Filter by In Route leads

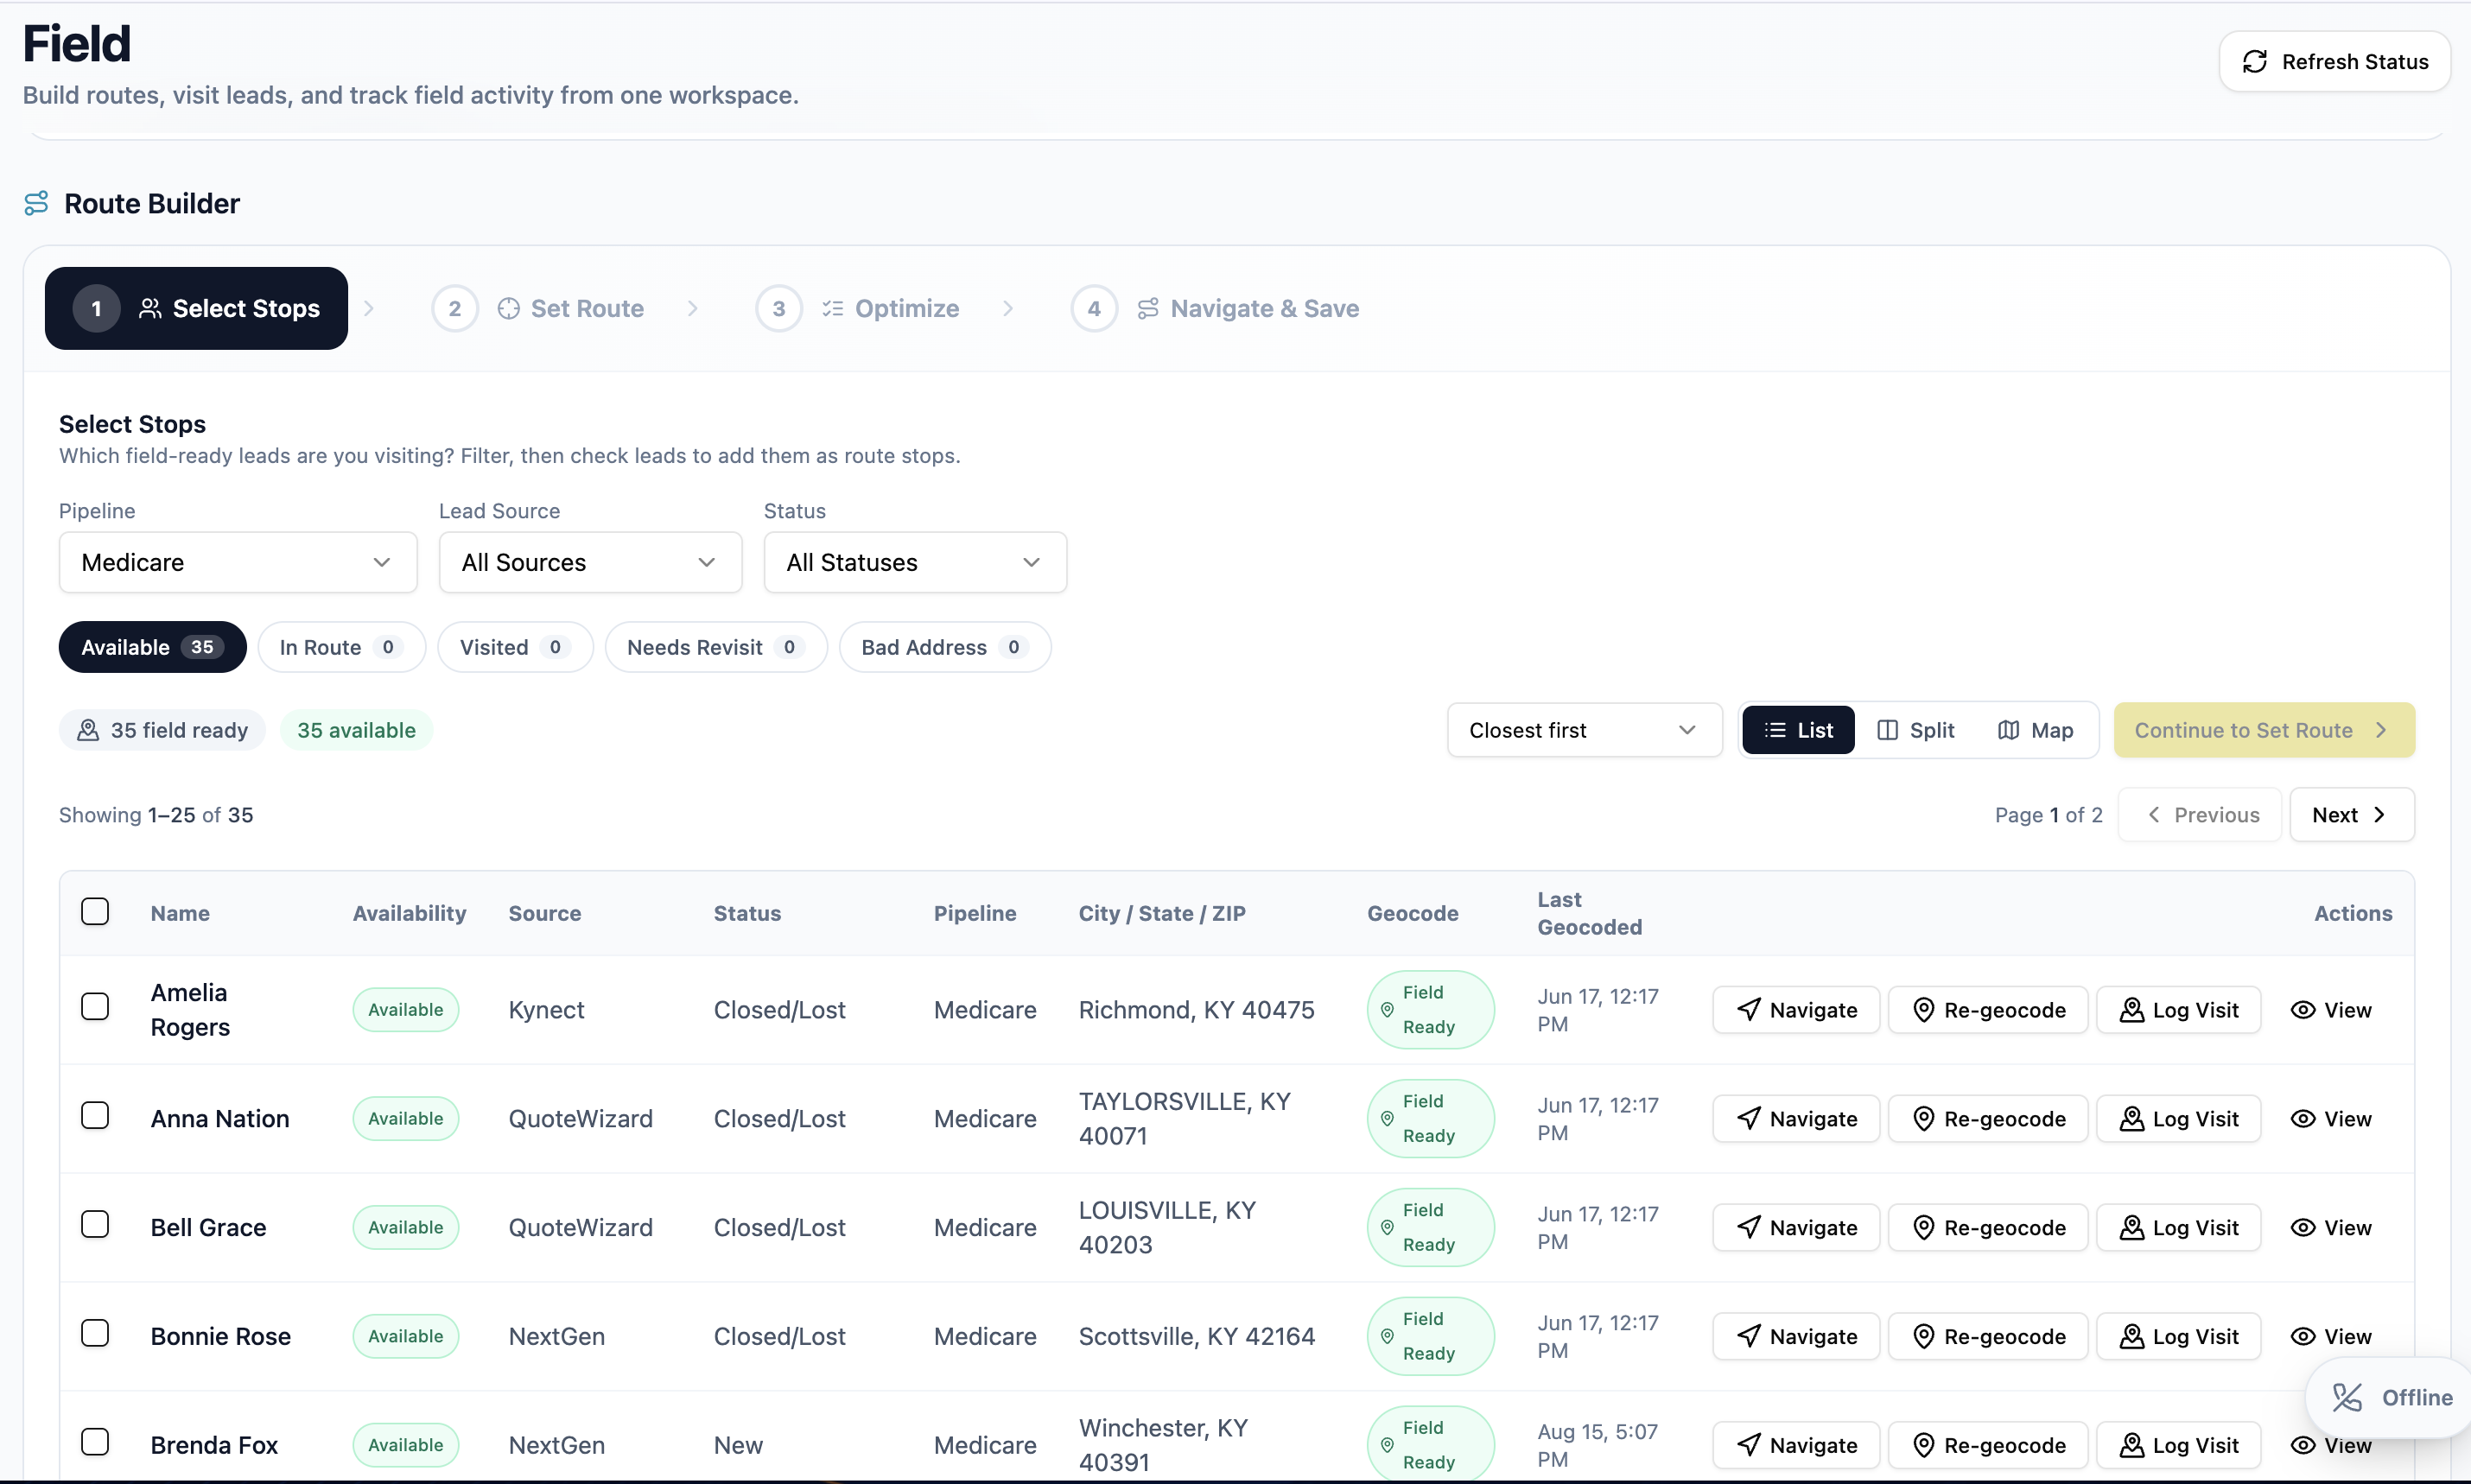[x=342, y=647]
